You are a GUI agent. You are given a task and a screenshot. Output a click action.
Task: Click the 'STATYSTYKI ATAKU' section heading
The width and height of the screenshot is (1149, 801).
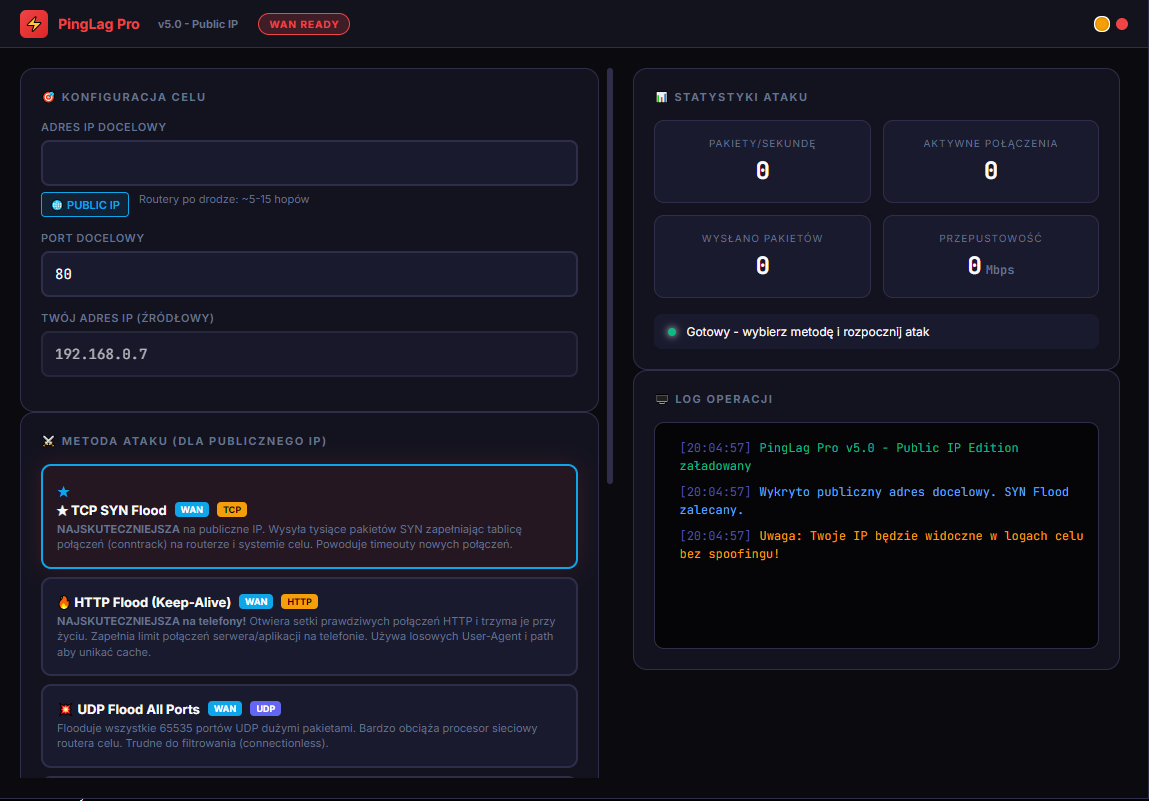[x=741, y=97]
